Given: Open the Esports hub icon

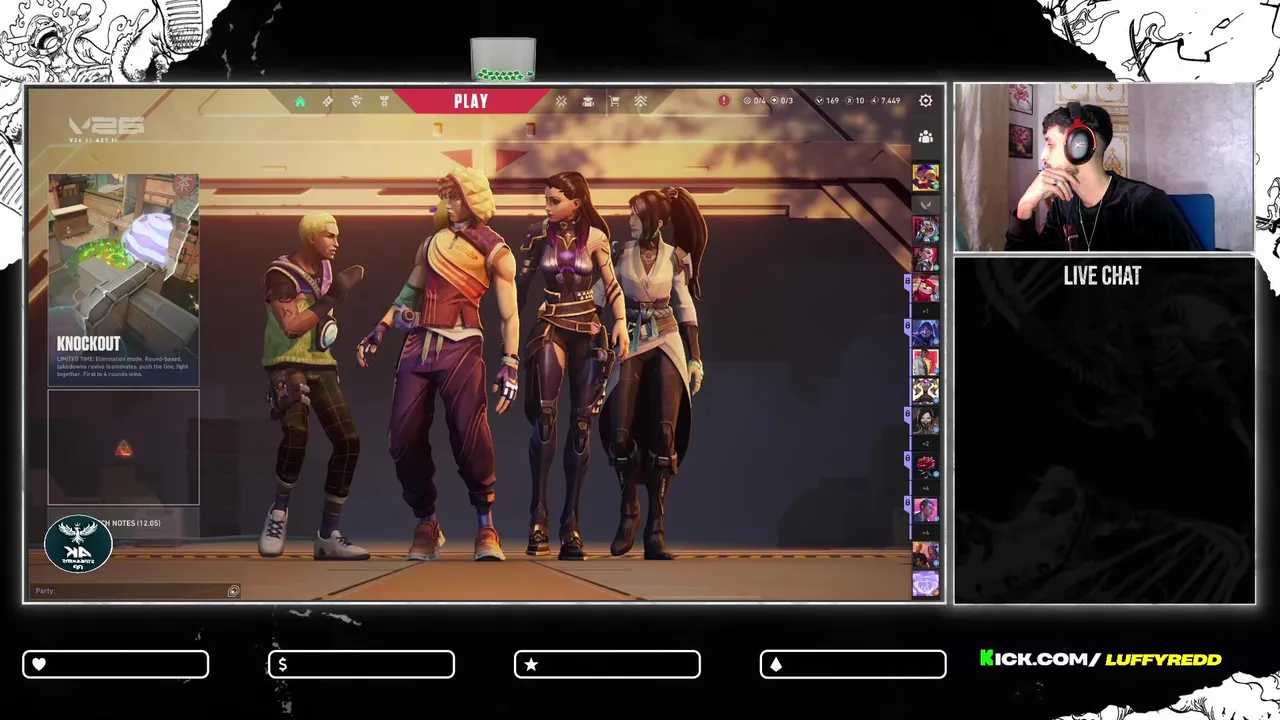Looking at the screenshot, I should tap(588, 101).
